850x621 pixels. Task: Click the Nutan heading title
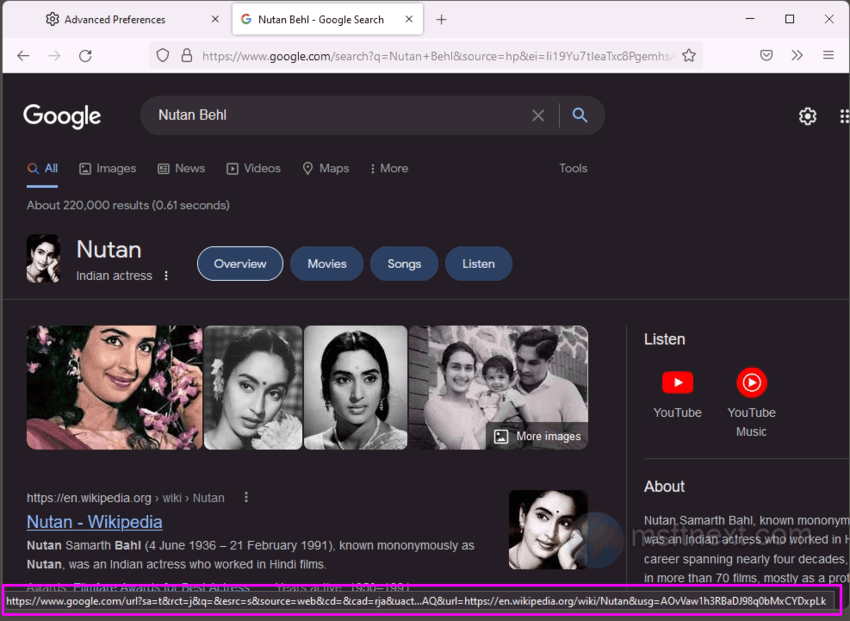109,250
